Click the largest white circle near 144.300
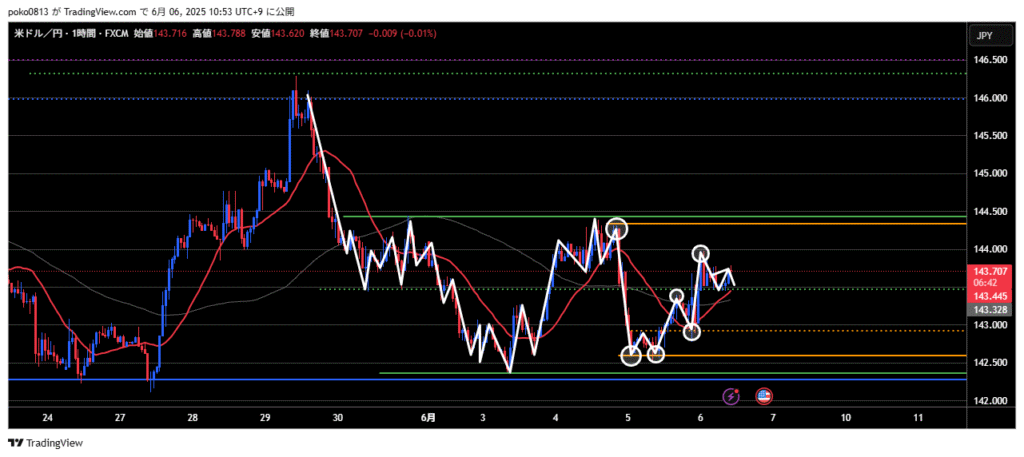Screen dimensions: 1024x457 (x=616, y=229)
